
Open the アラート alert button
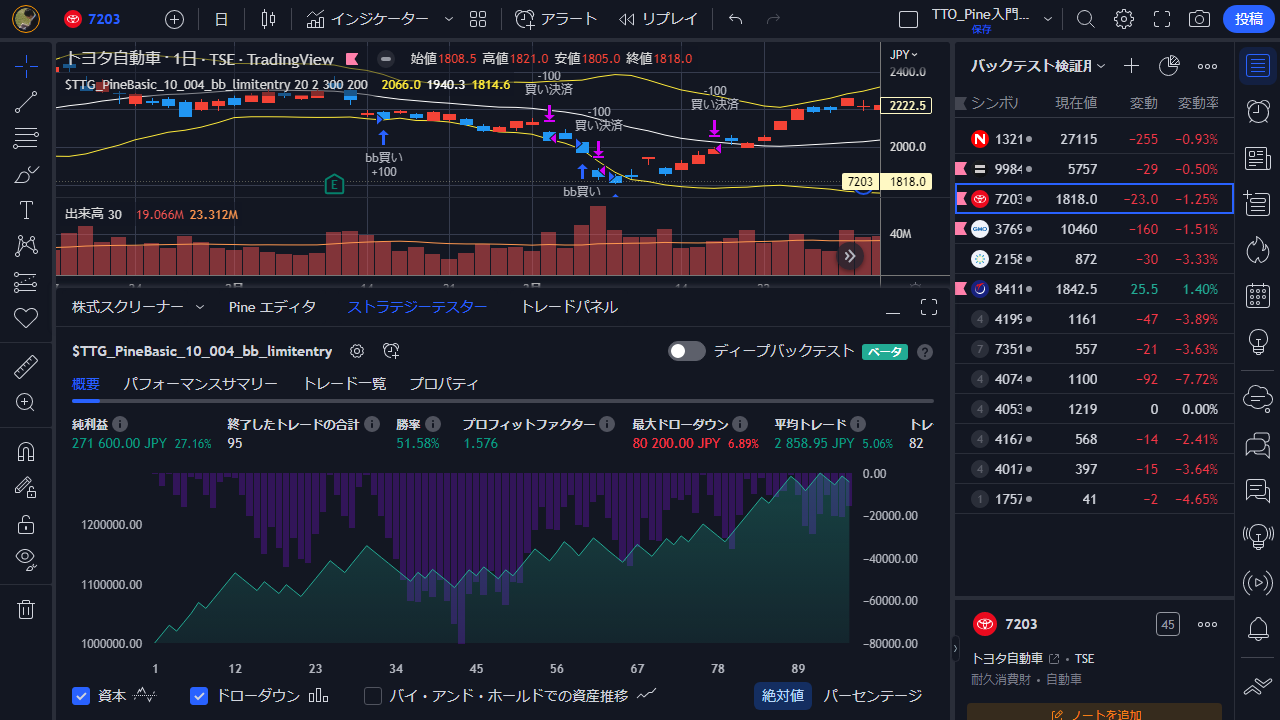click(556, 19)
